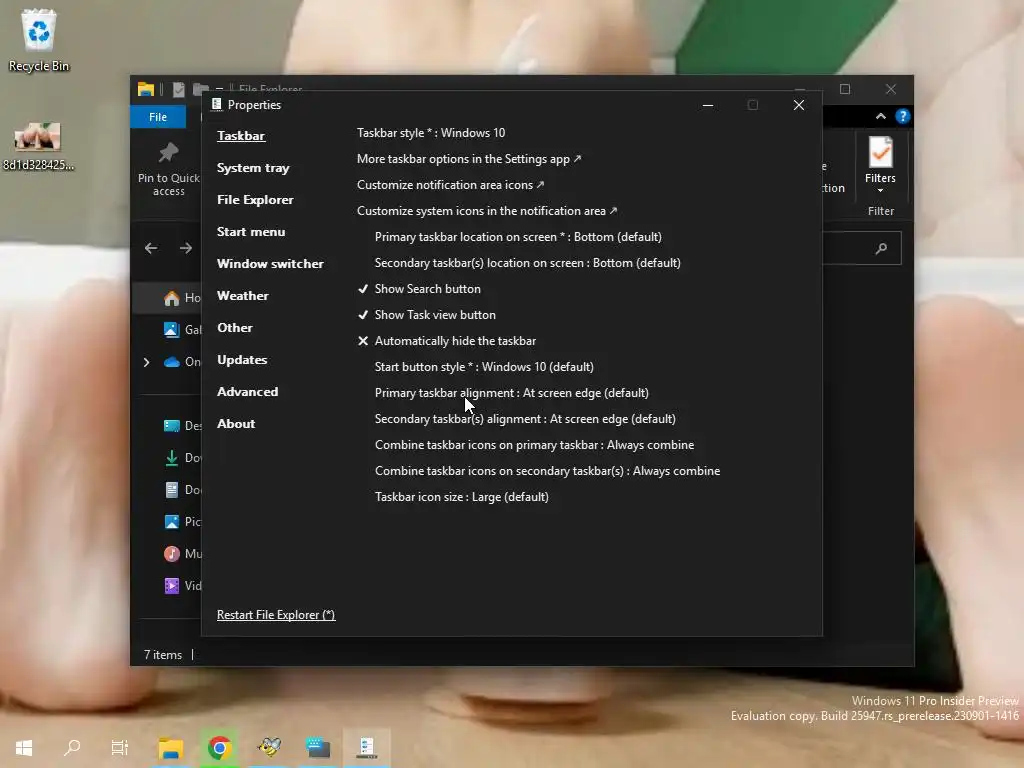Open Task View on the taskbar
The image size is (1024, 768).
tap(120, 747)
